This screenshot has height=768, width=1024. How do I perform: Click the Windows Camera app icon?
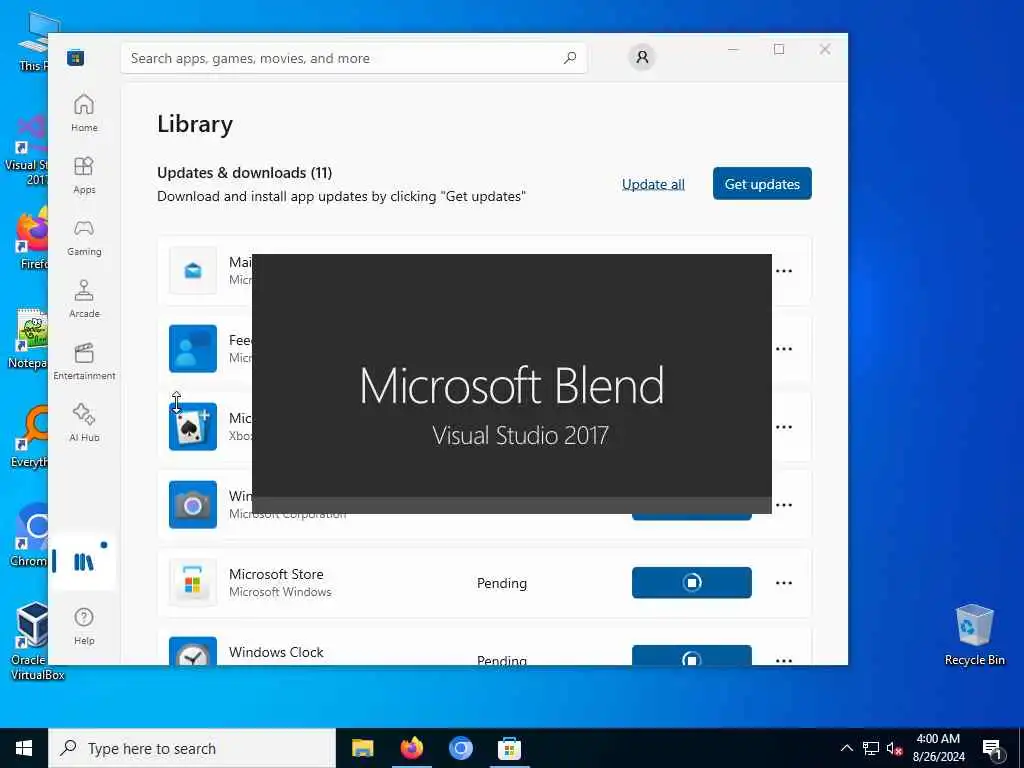(193, 505)
